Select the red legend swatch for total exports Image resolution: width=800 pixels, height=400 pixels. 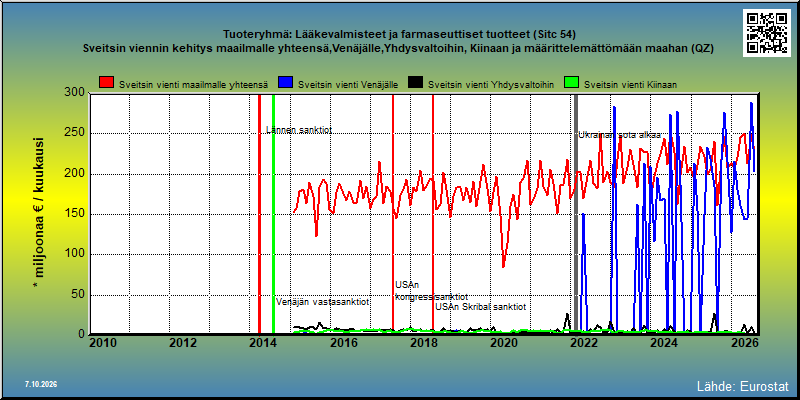click(107, 83)
